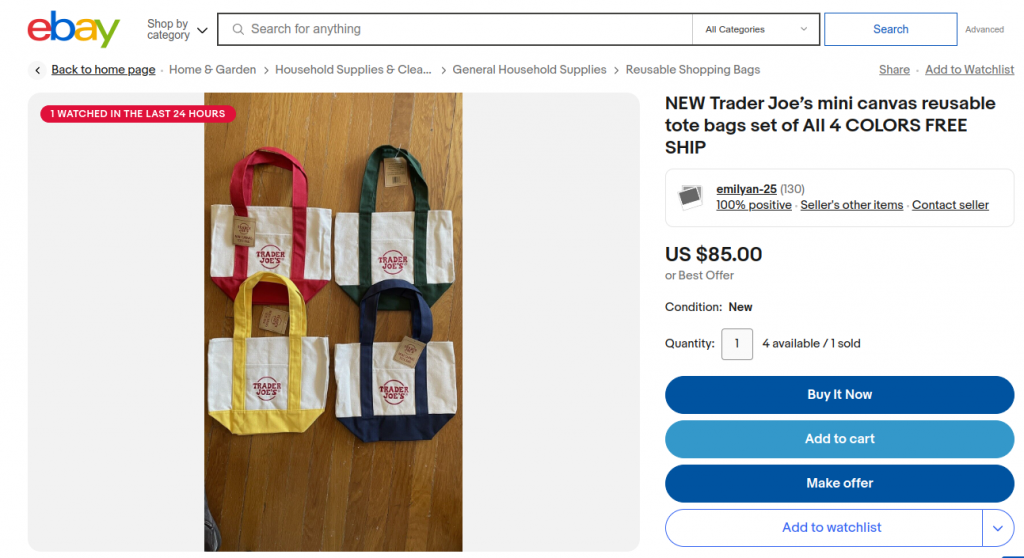Expand the All Categories dropdown

[x=755, y=29]
